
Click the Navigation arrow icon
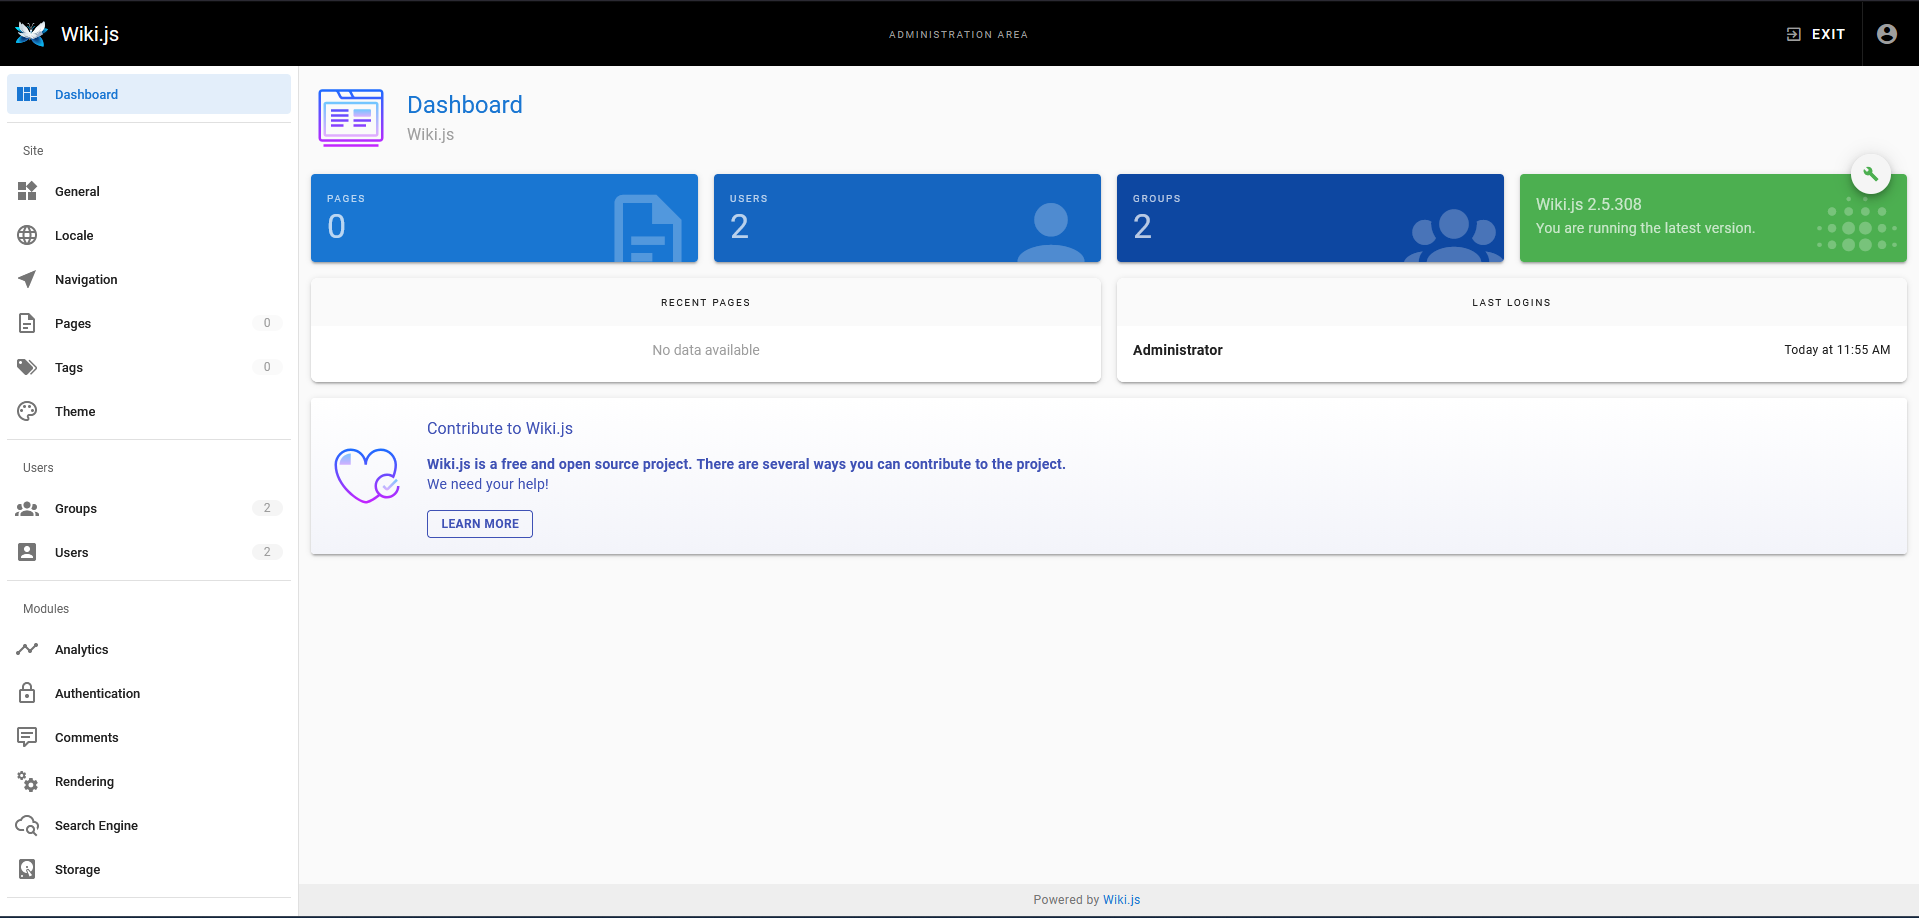click(27, 280)
